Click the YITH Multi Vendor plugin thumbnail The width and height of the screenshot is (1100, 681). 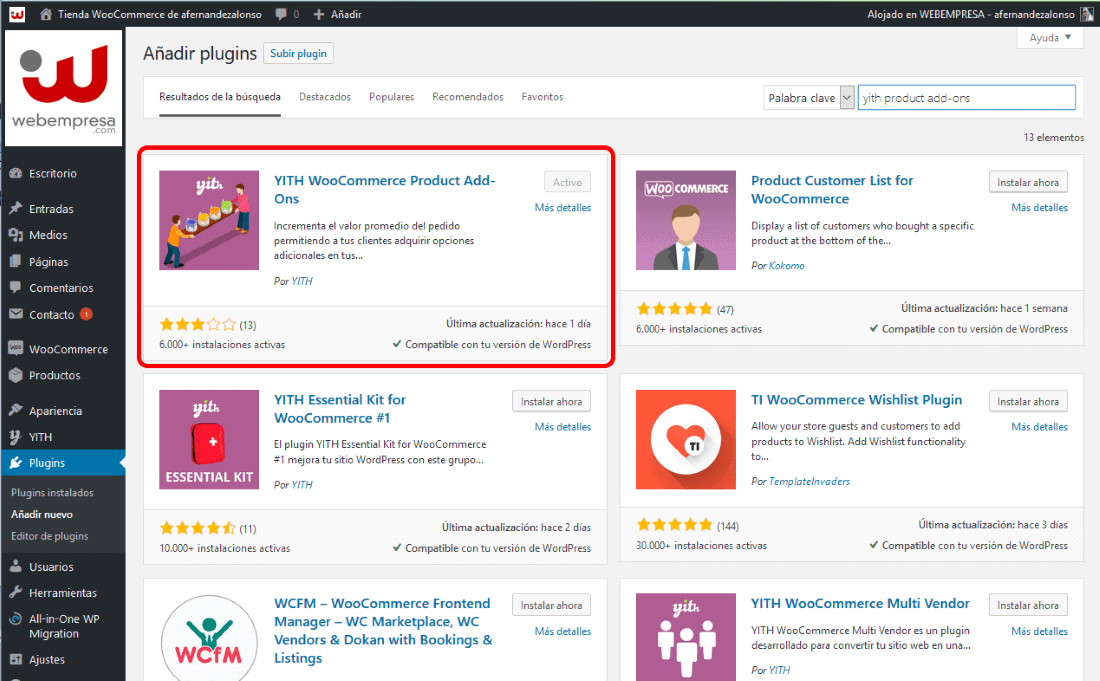686,637
